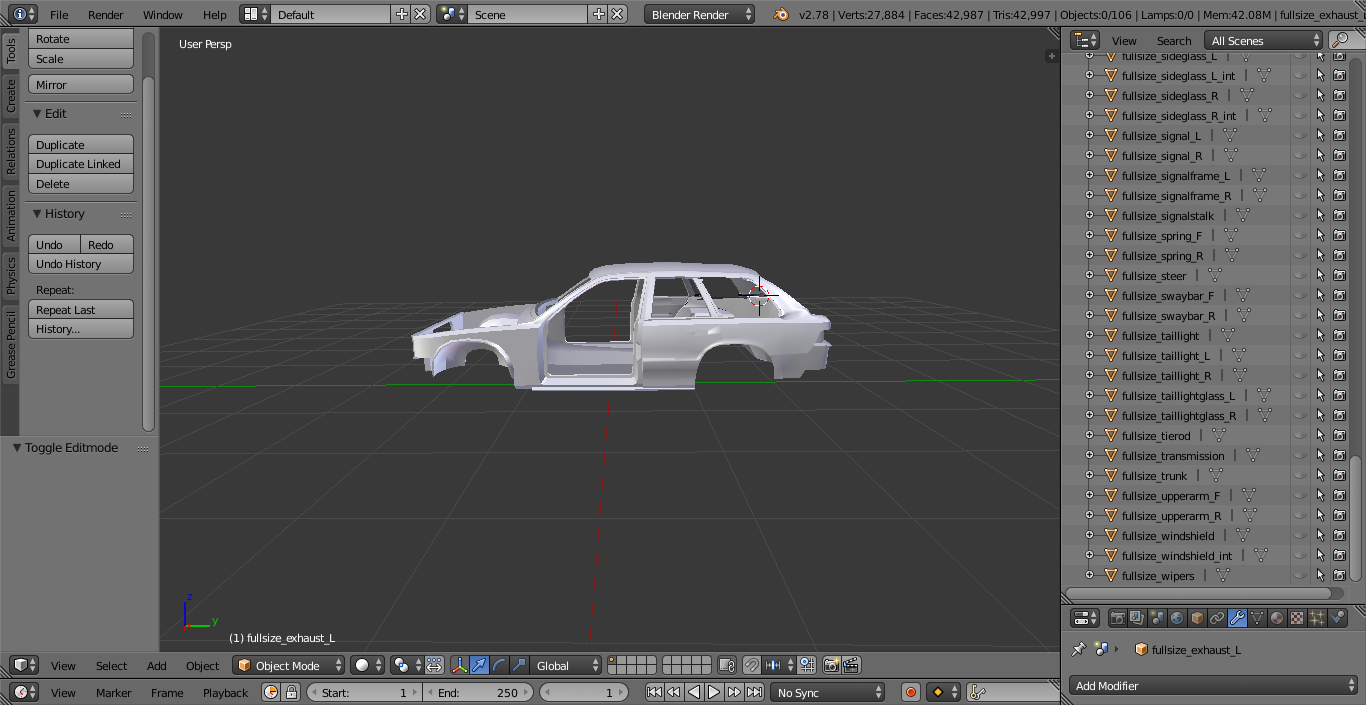Open the Object Mode dropdown
The image size is (1366, 705).
[x=289, y=665]
